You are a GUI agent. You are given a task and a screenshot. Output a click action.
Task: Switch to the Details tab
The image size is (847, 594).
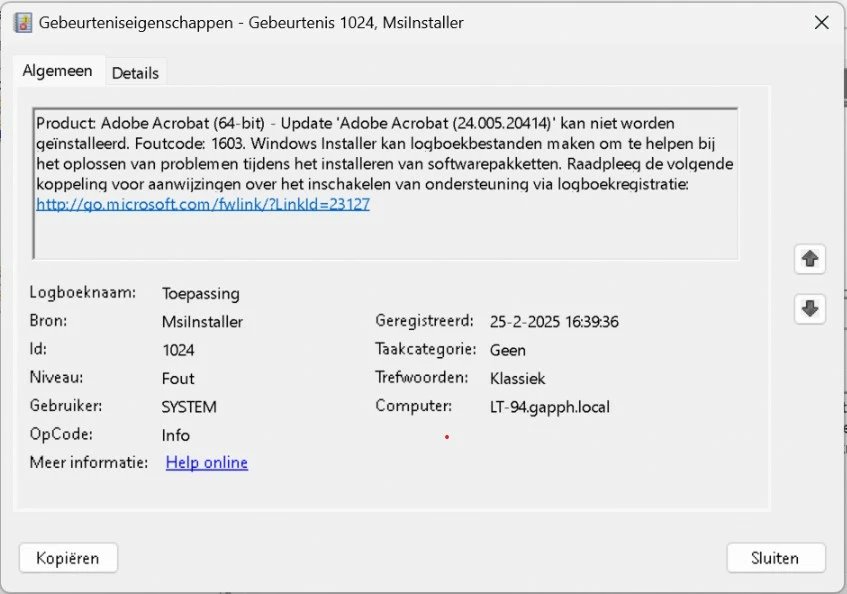point(135,73)
